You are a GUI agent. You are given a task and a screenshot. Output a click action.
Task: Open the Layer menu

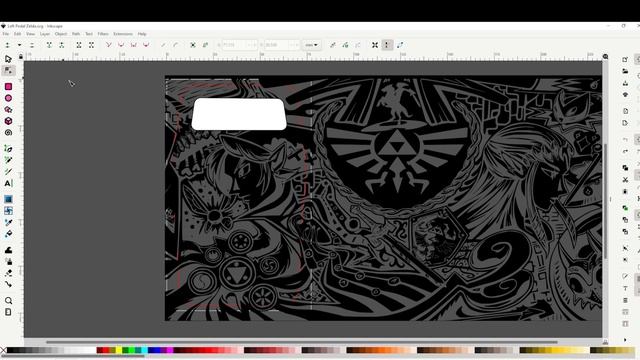click(x=44, y=34)
